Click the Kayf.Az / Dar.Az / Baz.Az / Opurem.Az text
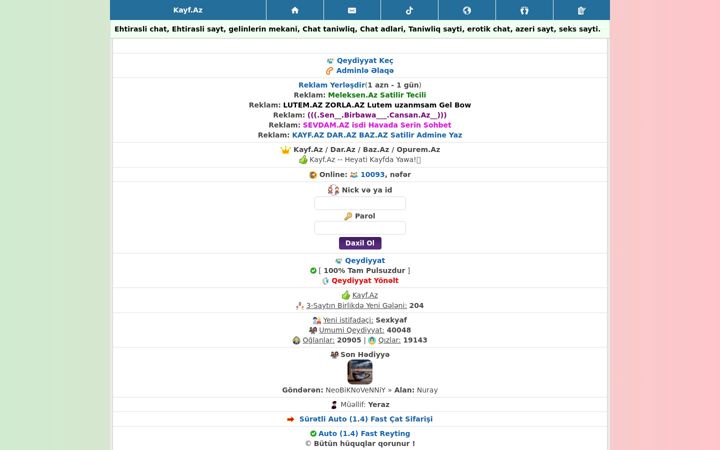 click(x=366, y=150)
